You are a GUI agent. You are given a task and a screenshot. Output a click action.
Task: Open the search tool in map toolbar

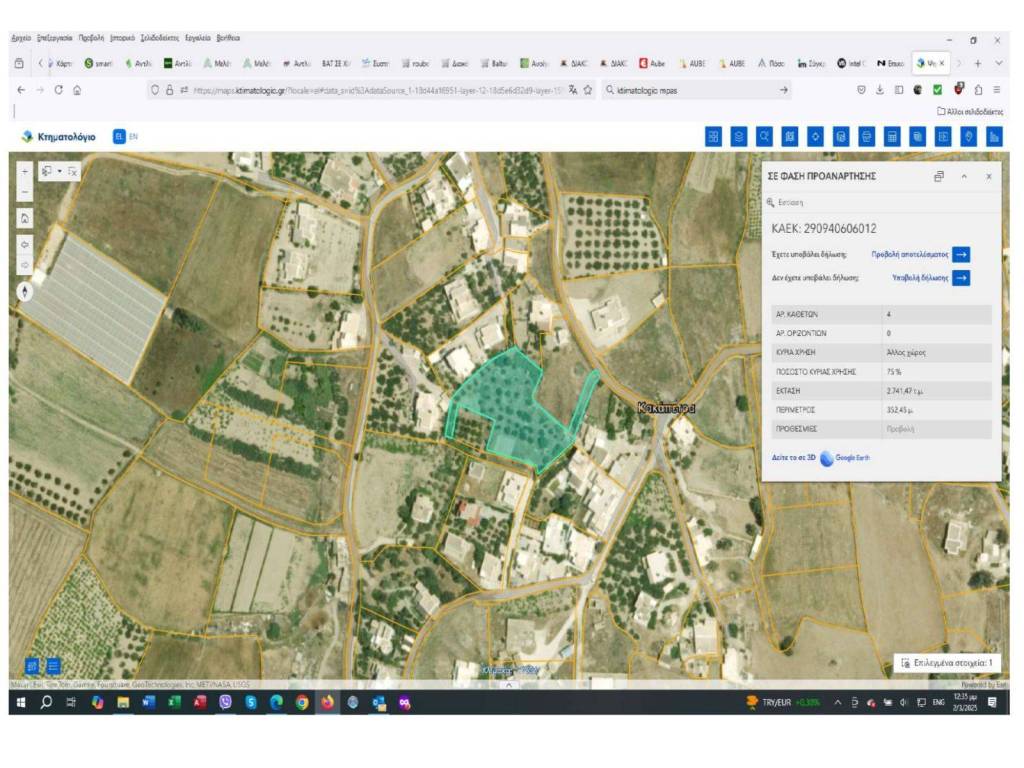point(765,137)
